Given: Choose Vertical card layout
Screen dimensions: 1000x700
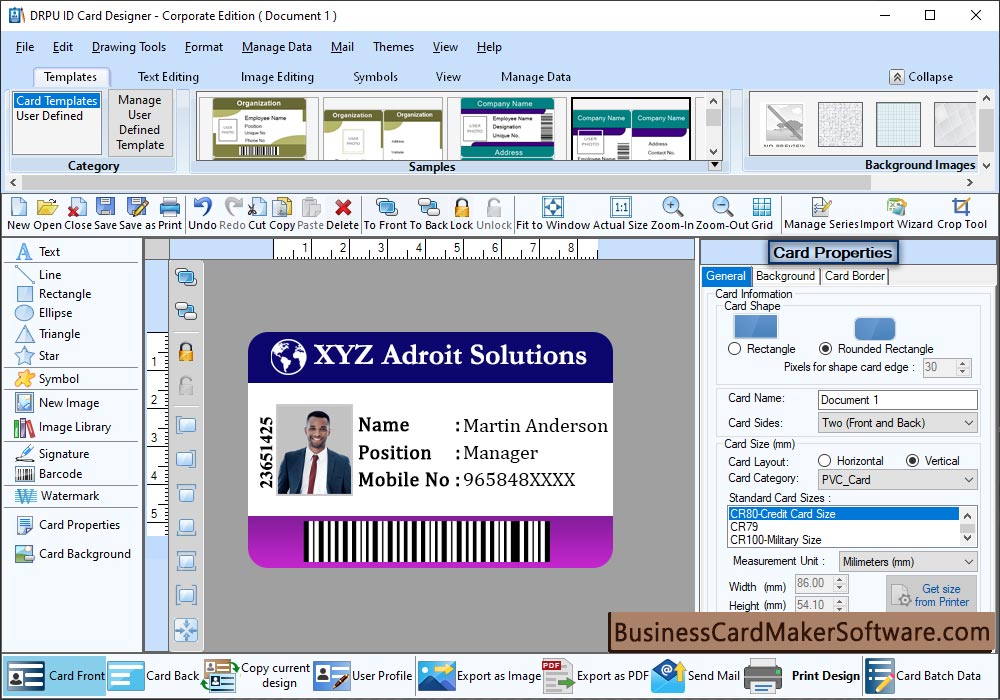Looking at the screenshot, I should pyautogui.click(x=913, y=460).
